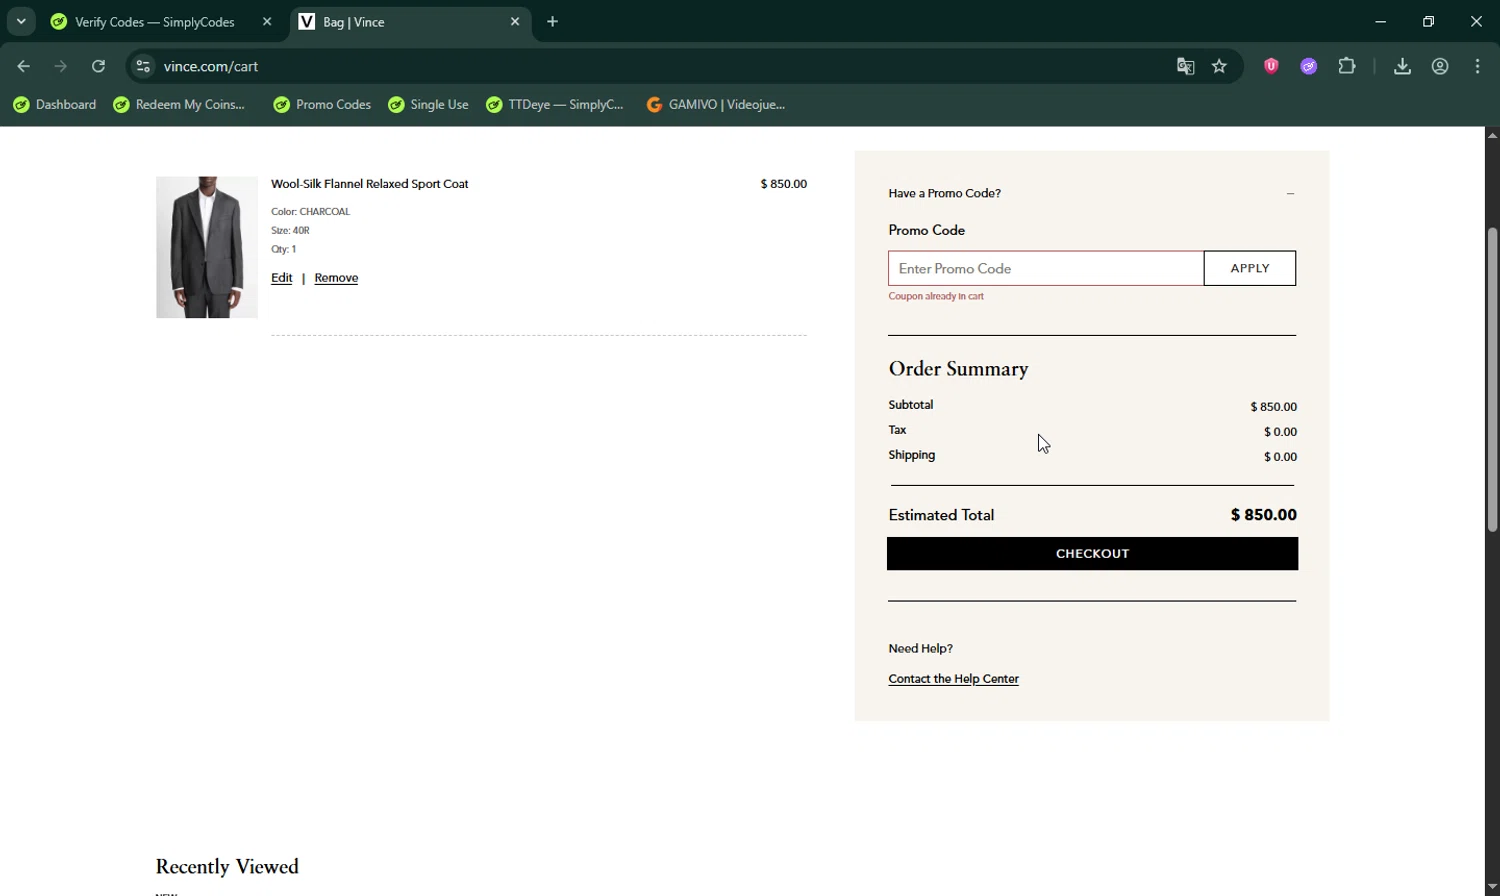Show browser downloads
Screen dimensions: 1500x896
click(1402, 67)
